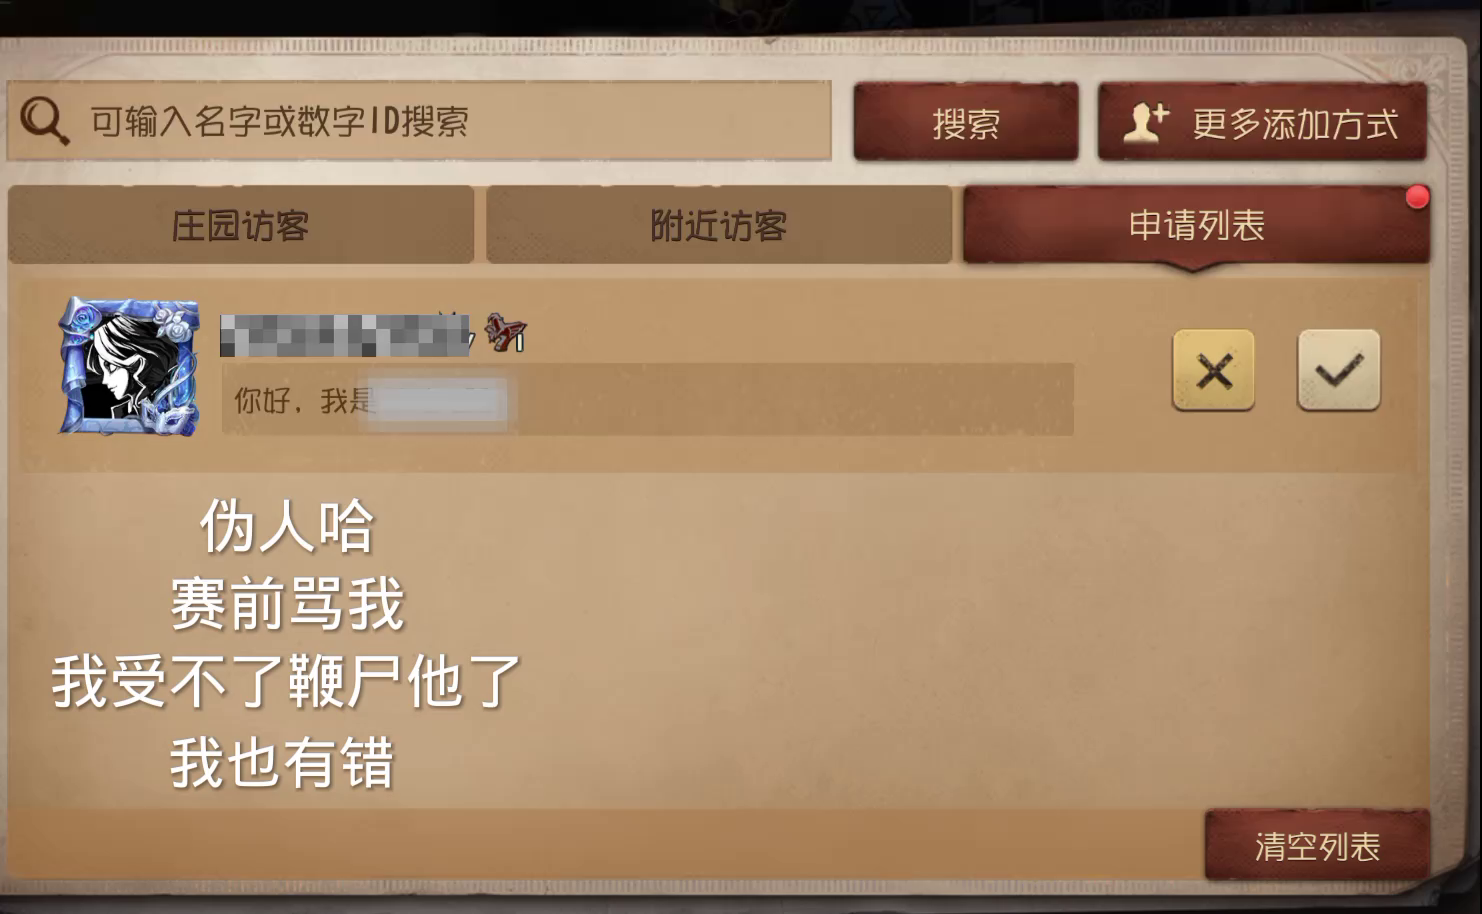Click the pixelated applicant username
This screenshot has width=1482, height=914.
coord(345,335)
